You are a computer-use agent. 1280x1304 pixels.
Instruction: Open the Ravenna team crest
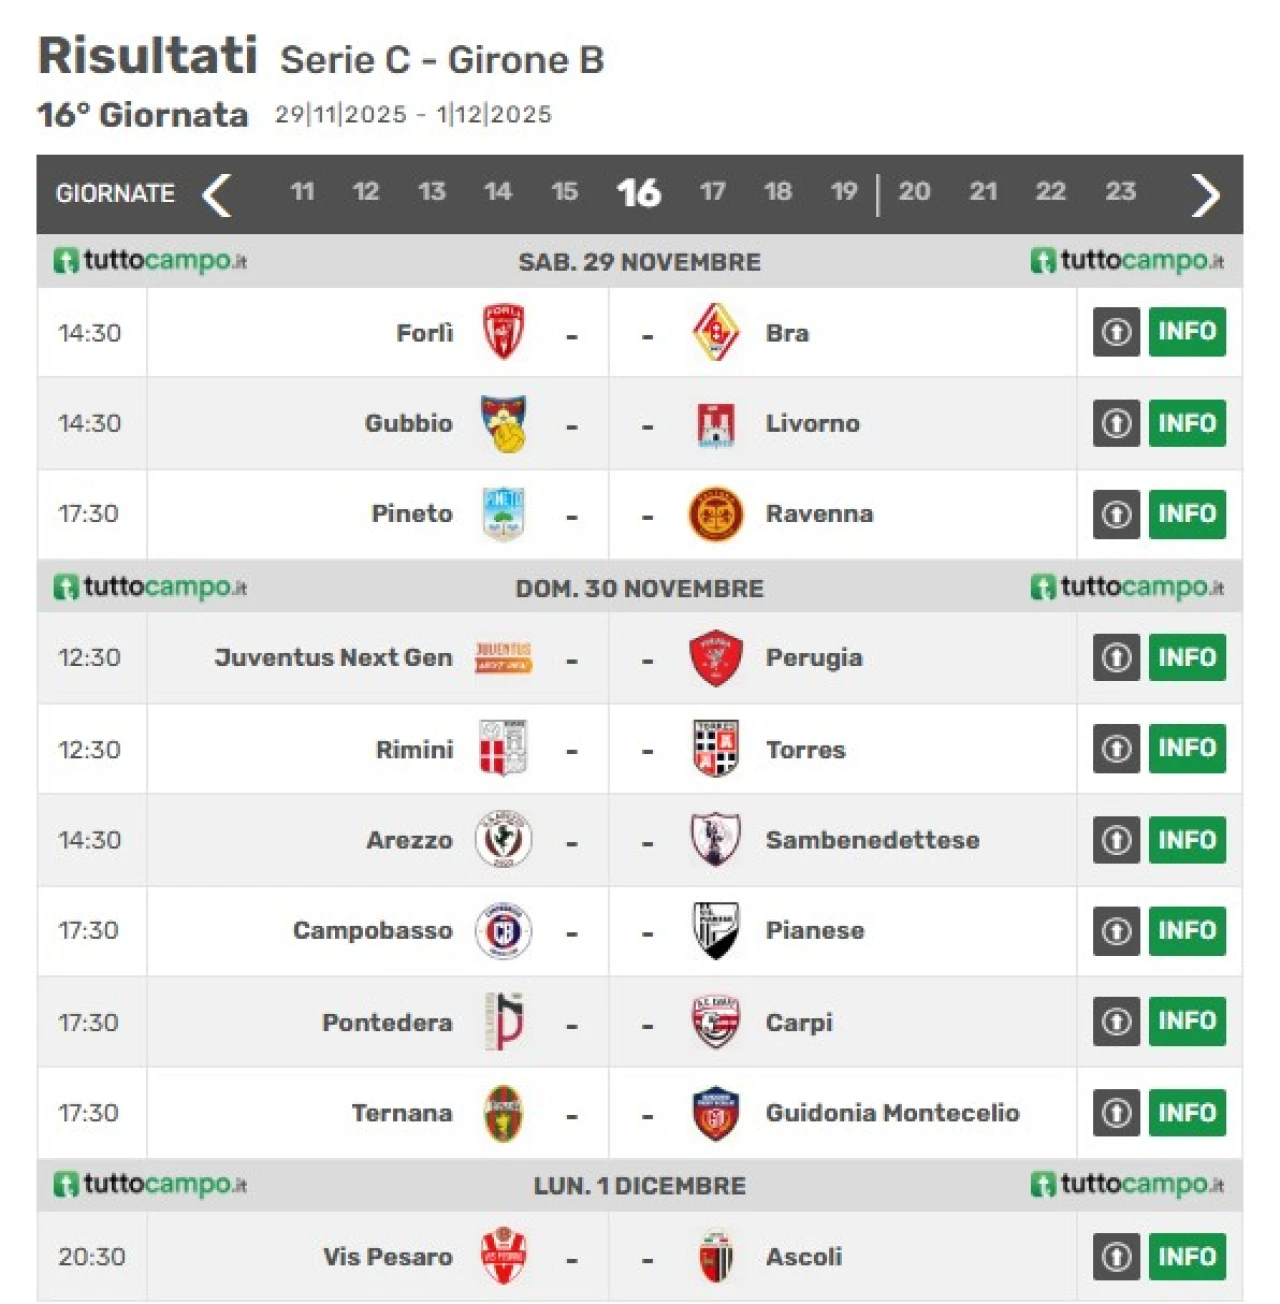click(716, 514)
